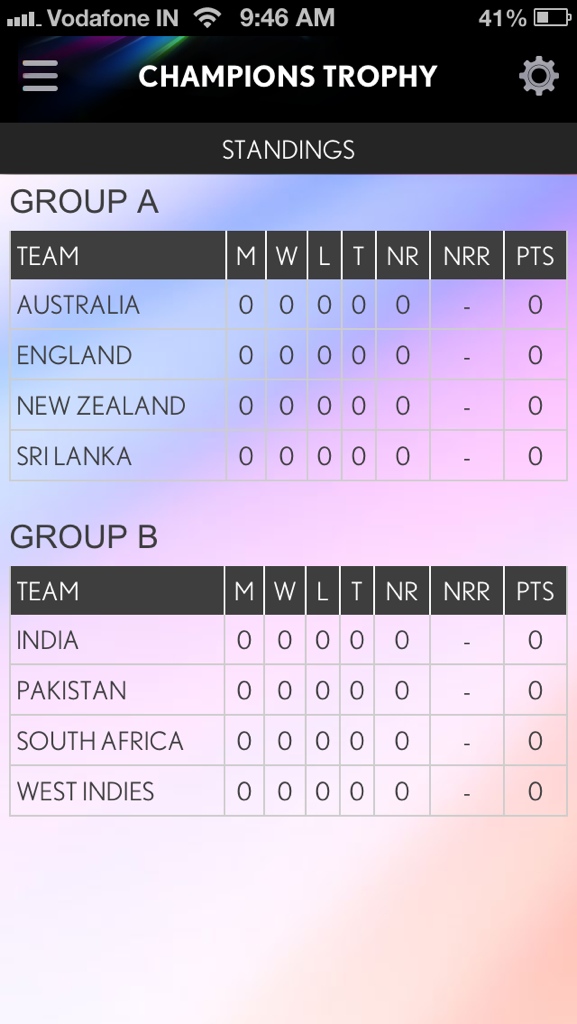577x1024 pixels.
Task: Open the SRI LANKA team row
Action: [288, 456]
